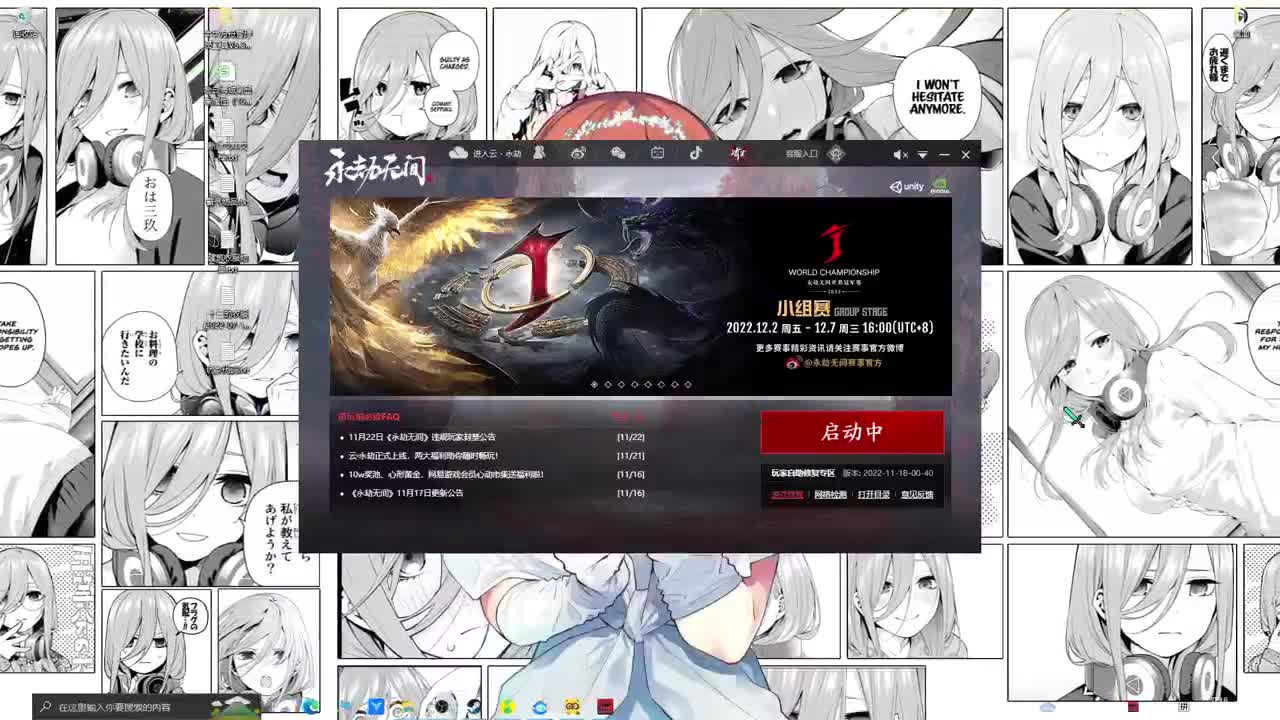Viewport: 1280px width, 720px height.
Task: Open the 10w奖池 news item
Action: [446, 475]
